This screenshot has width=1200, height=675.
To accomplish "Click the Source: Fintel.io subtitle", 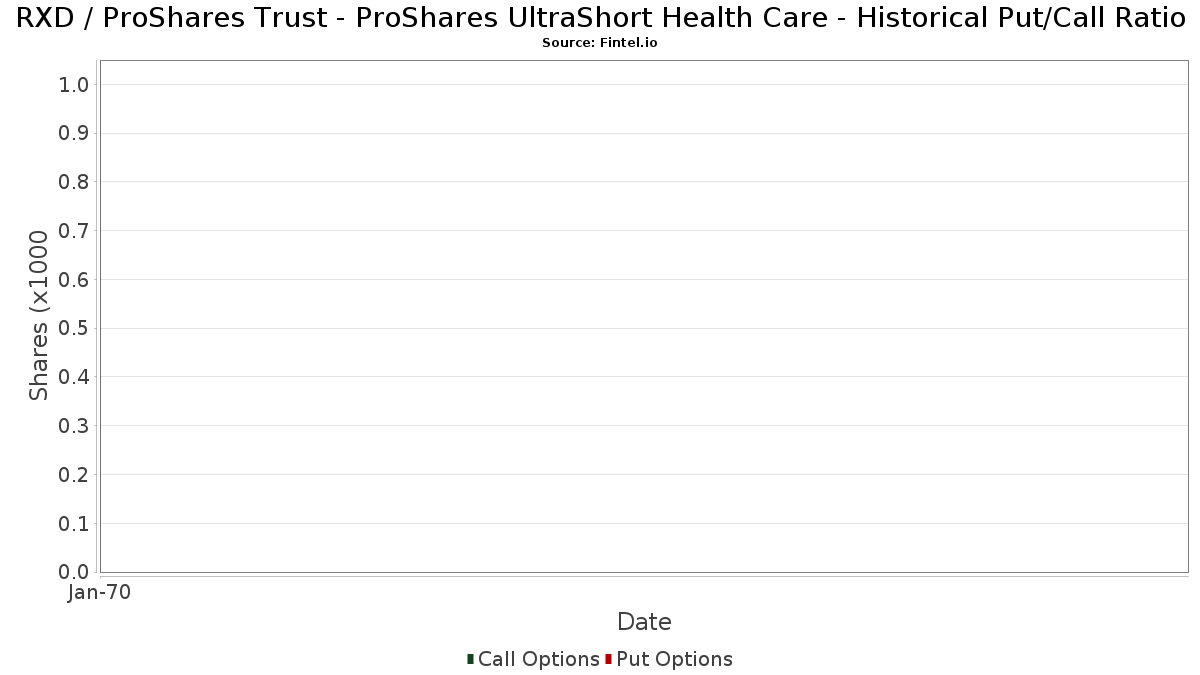I will pos(600,43).
